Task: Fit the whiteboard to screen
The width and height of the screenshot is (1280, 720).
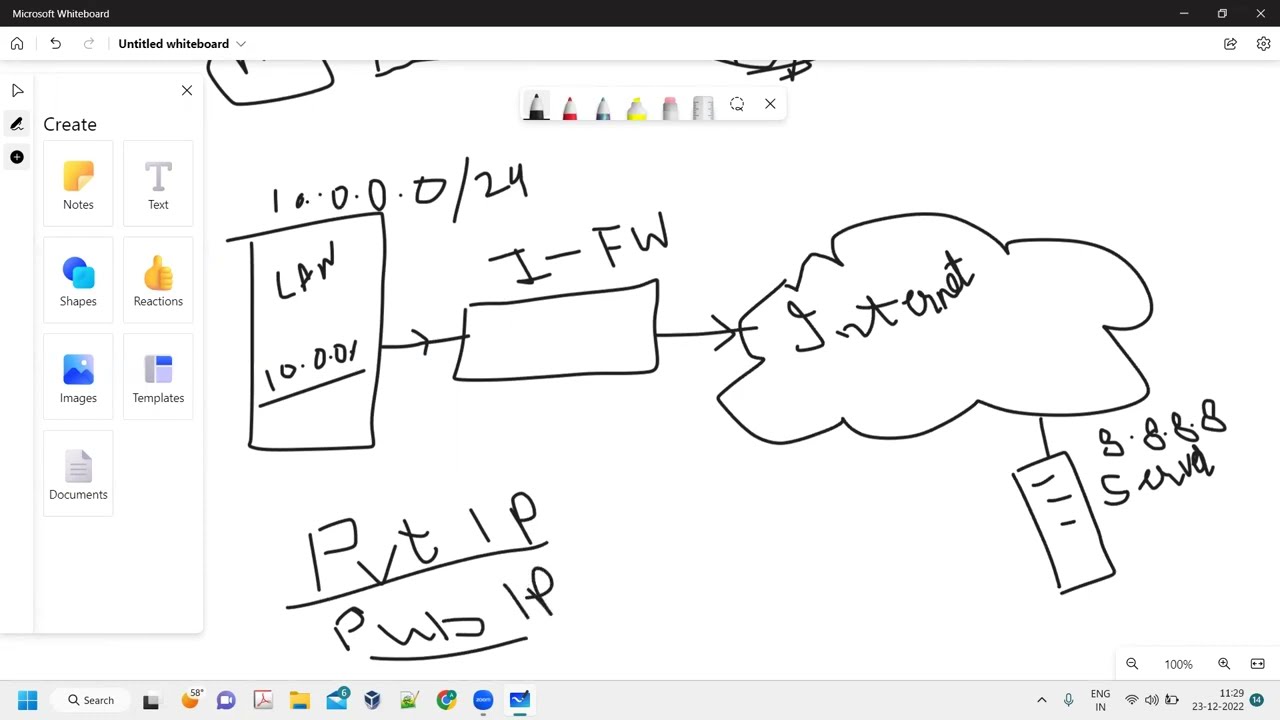Action: (1257, 664)
